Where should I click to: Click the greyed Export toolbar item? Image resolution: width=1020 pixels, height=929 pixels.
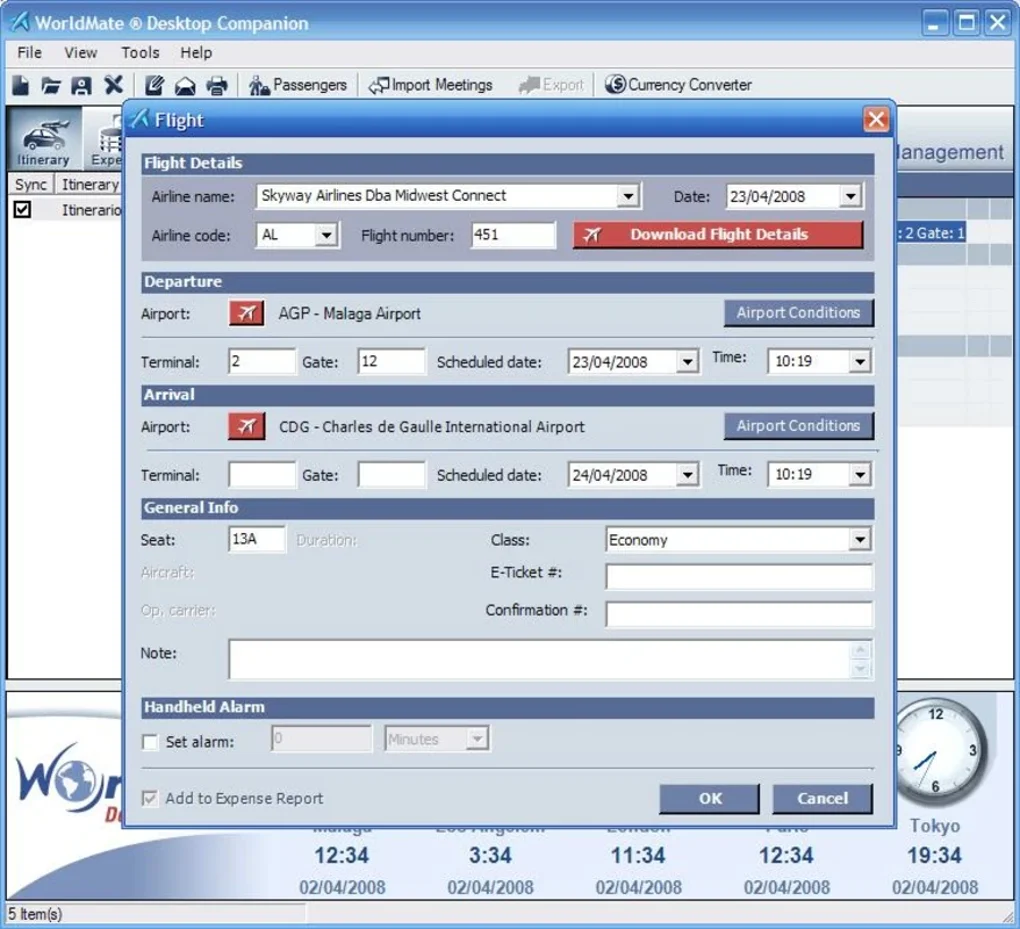[552, 85]
